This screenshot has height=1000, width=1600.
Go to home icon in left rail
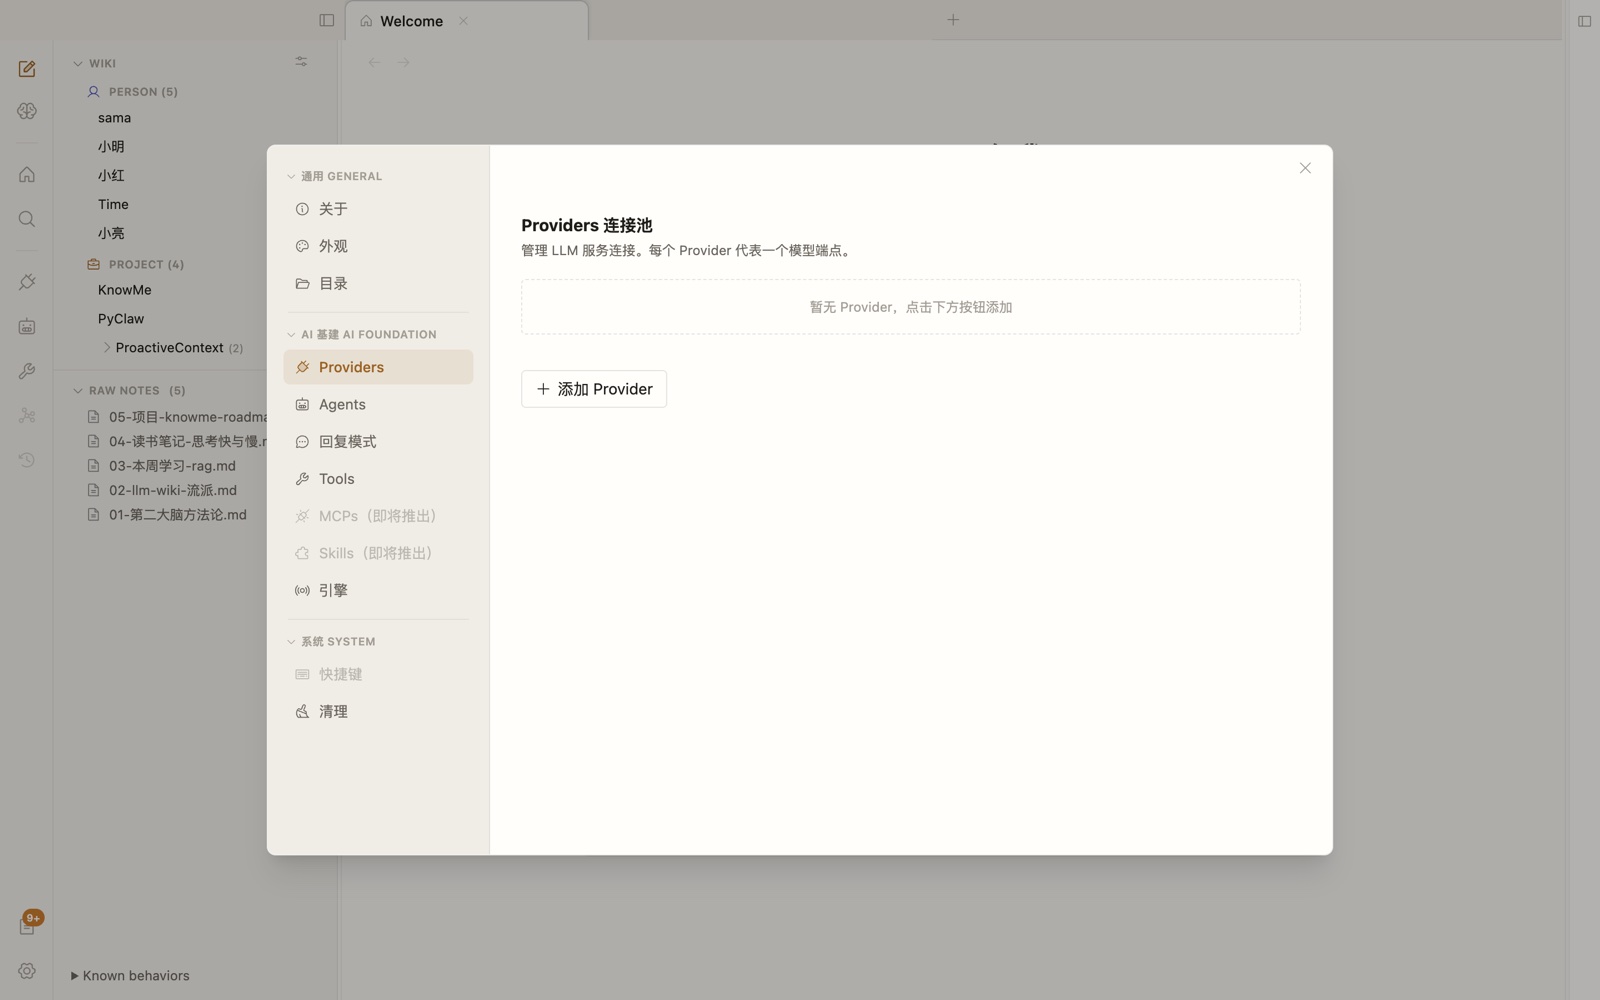(27, 175)
